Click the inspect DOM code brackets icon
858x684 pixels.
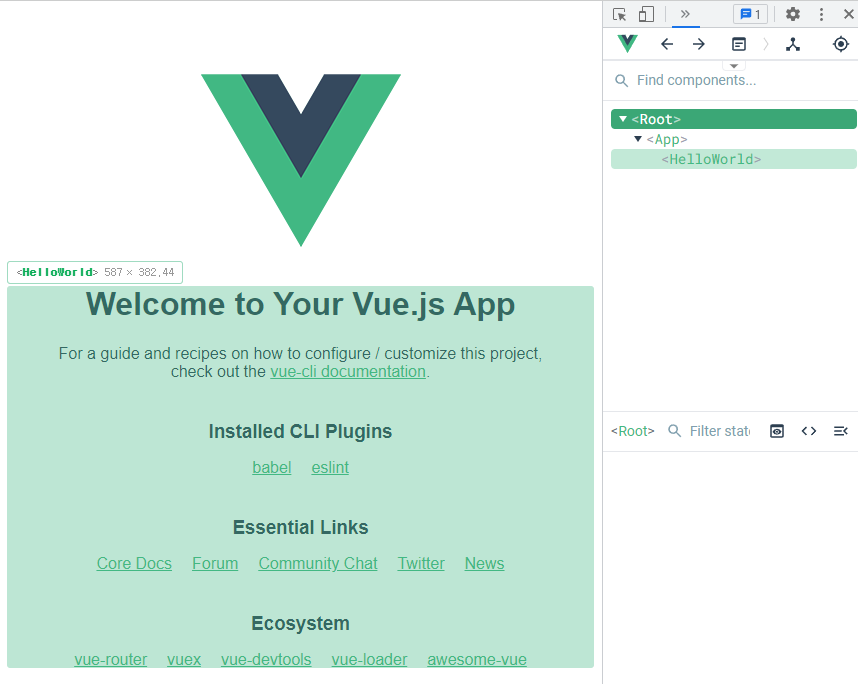pyautogui.click(x=809, y=431)
